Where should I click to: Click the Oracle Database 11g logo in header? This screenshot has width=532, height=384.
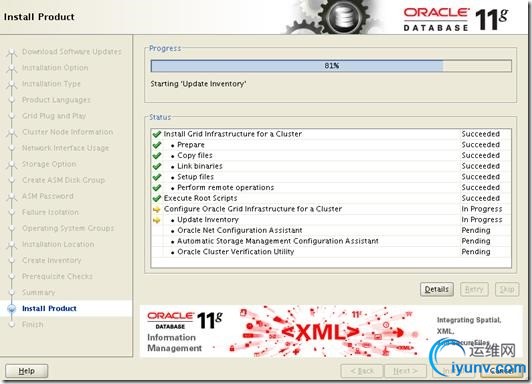tap(456, 19)
